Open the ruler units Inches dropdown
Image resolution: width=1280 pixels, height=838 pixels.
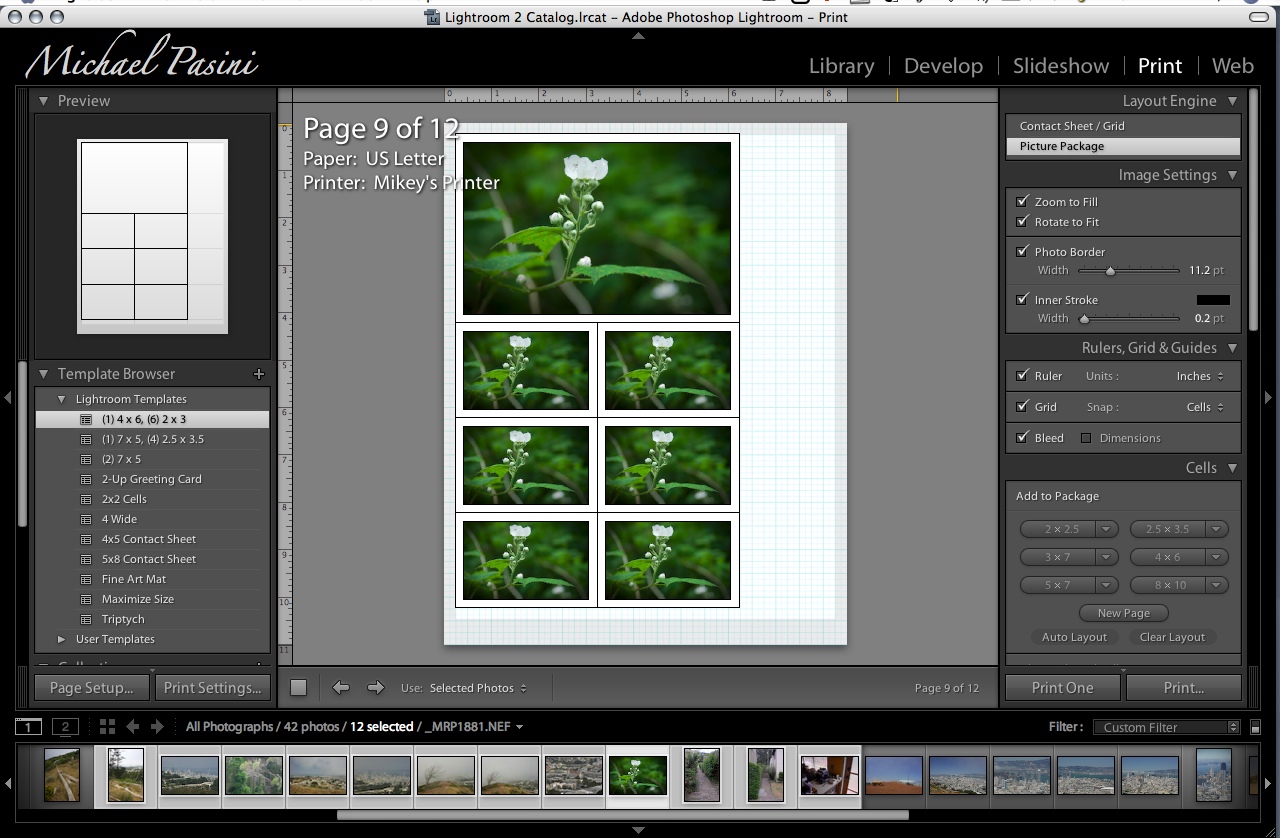(1199, 376)
